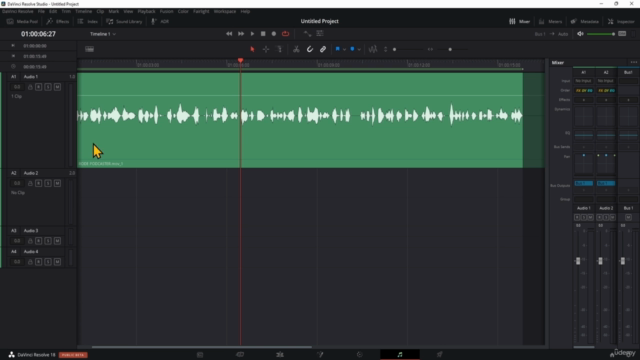Open the Timeline menu
This screenshot has height=360, width=640.
84,11
